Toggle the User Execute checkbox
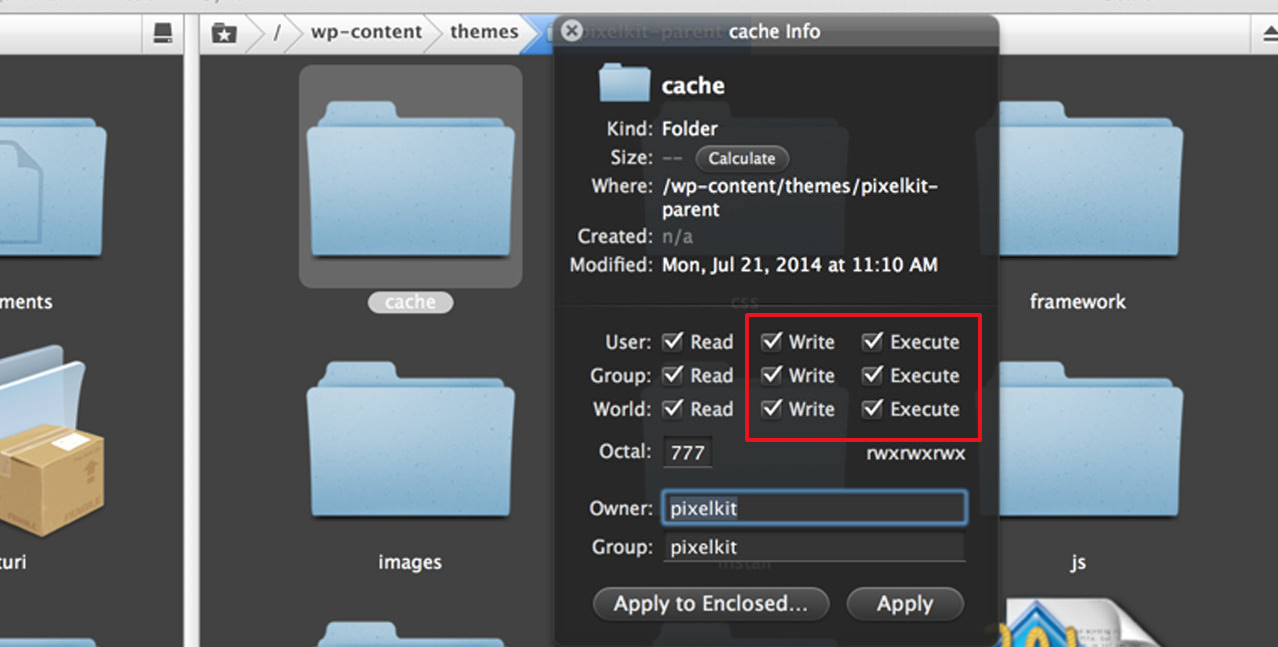 [873, 342]
